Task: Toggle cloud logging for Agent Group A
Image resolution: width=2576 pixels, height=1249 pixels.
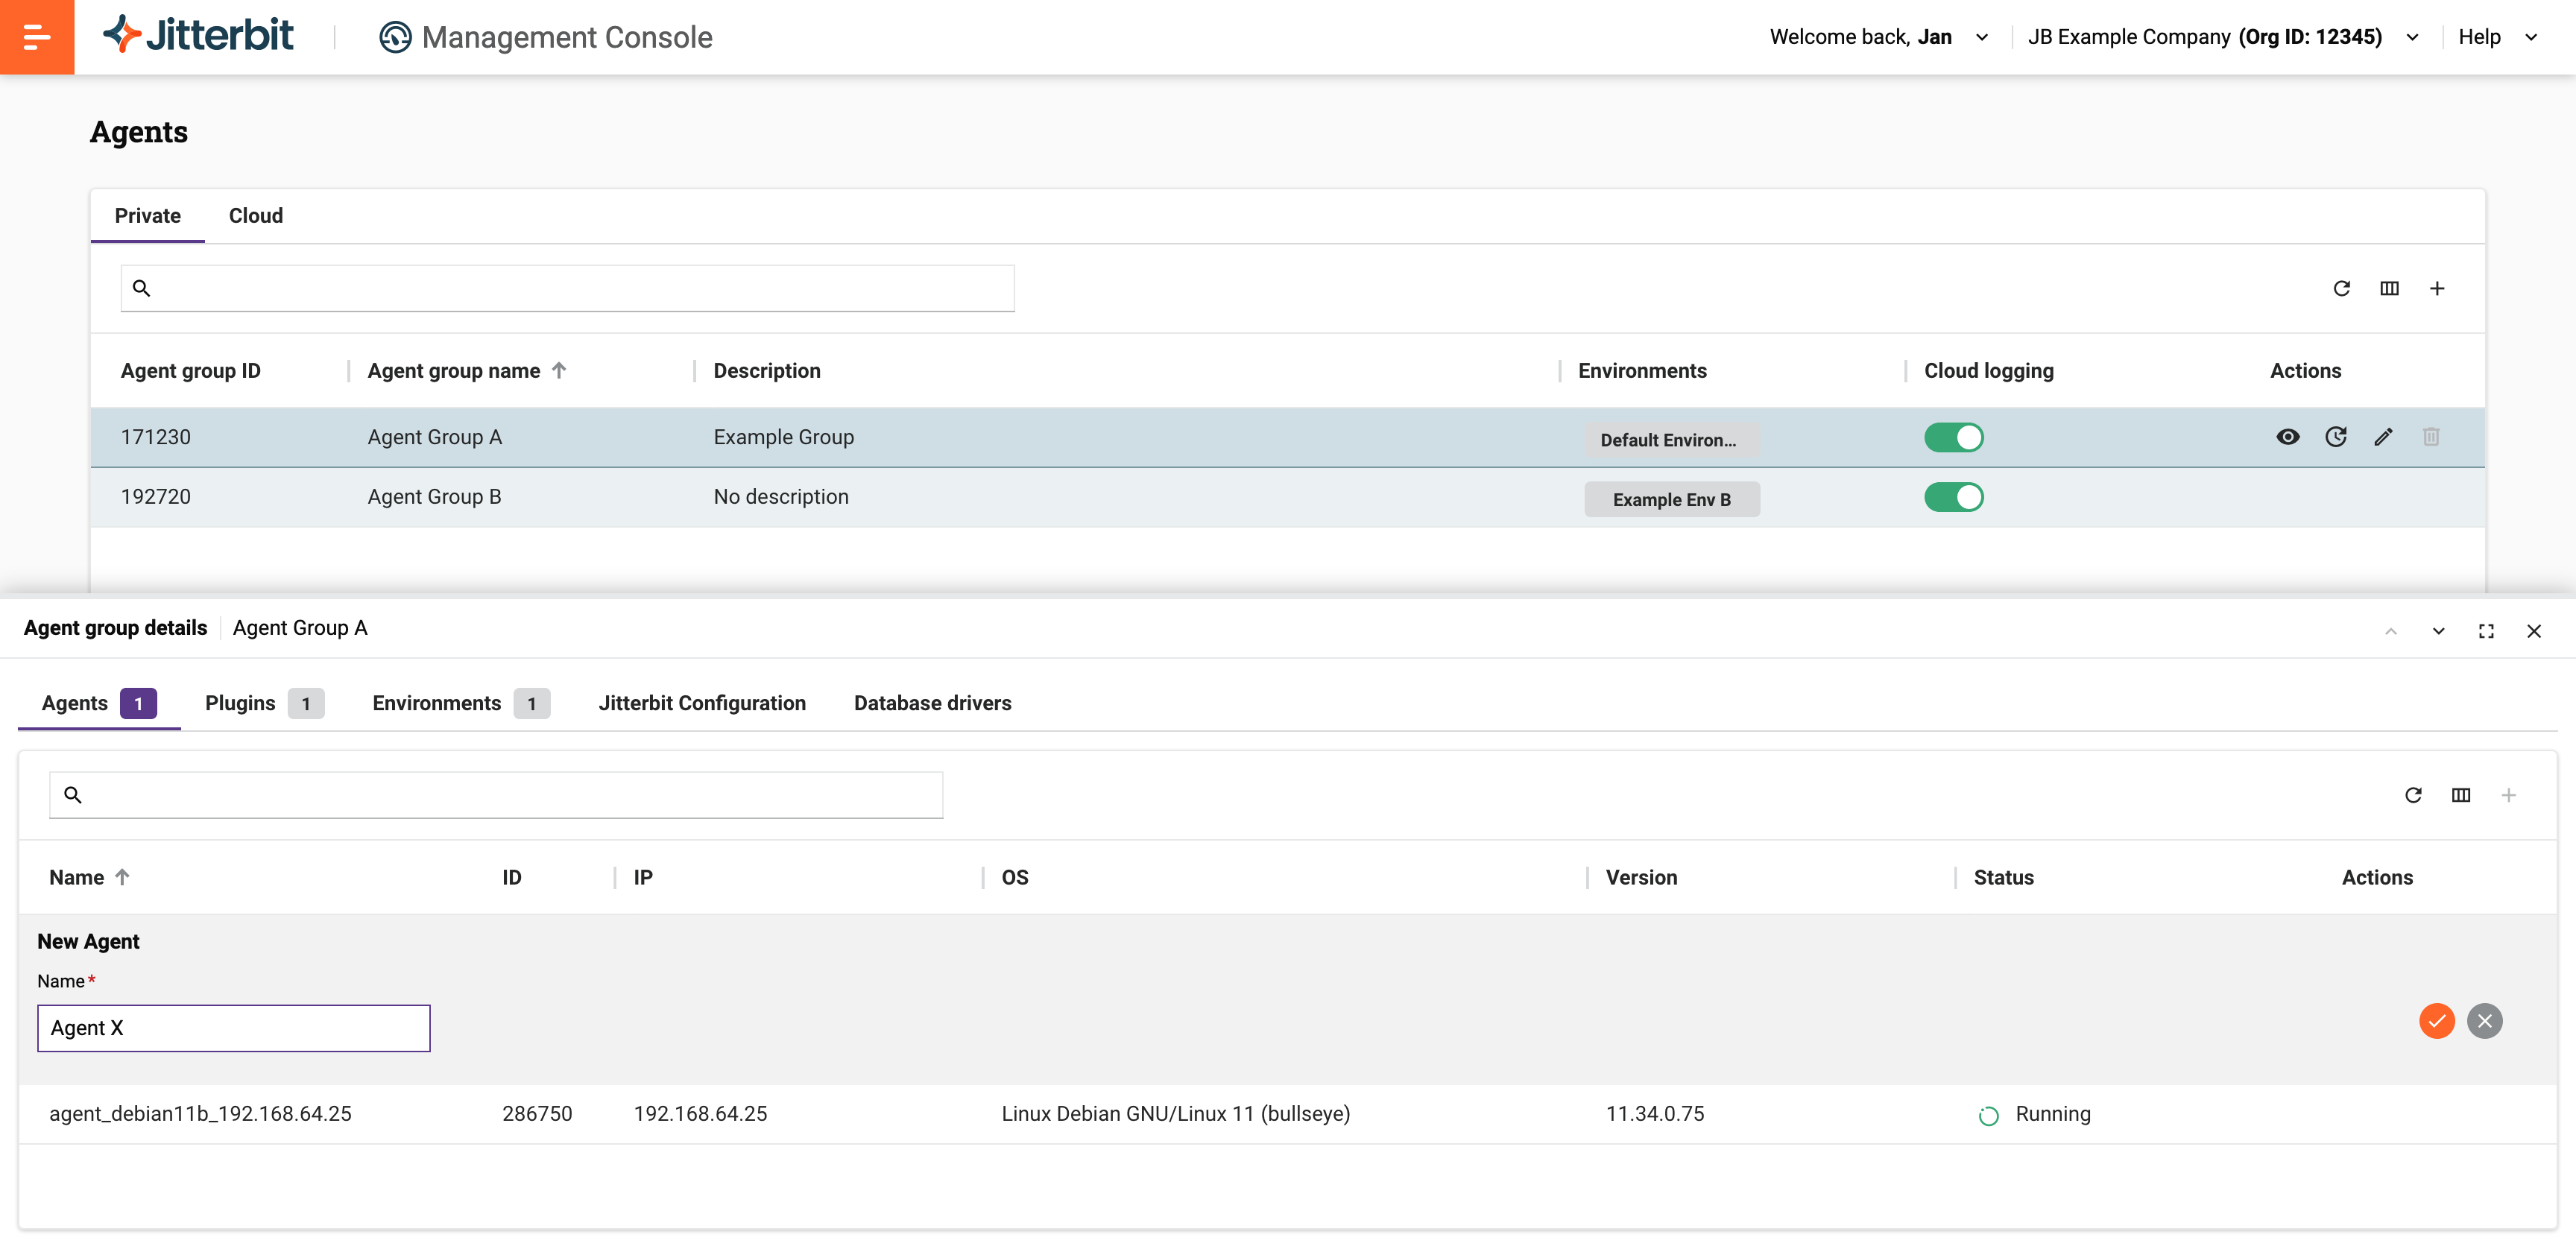Action: (1953, 437)
